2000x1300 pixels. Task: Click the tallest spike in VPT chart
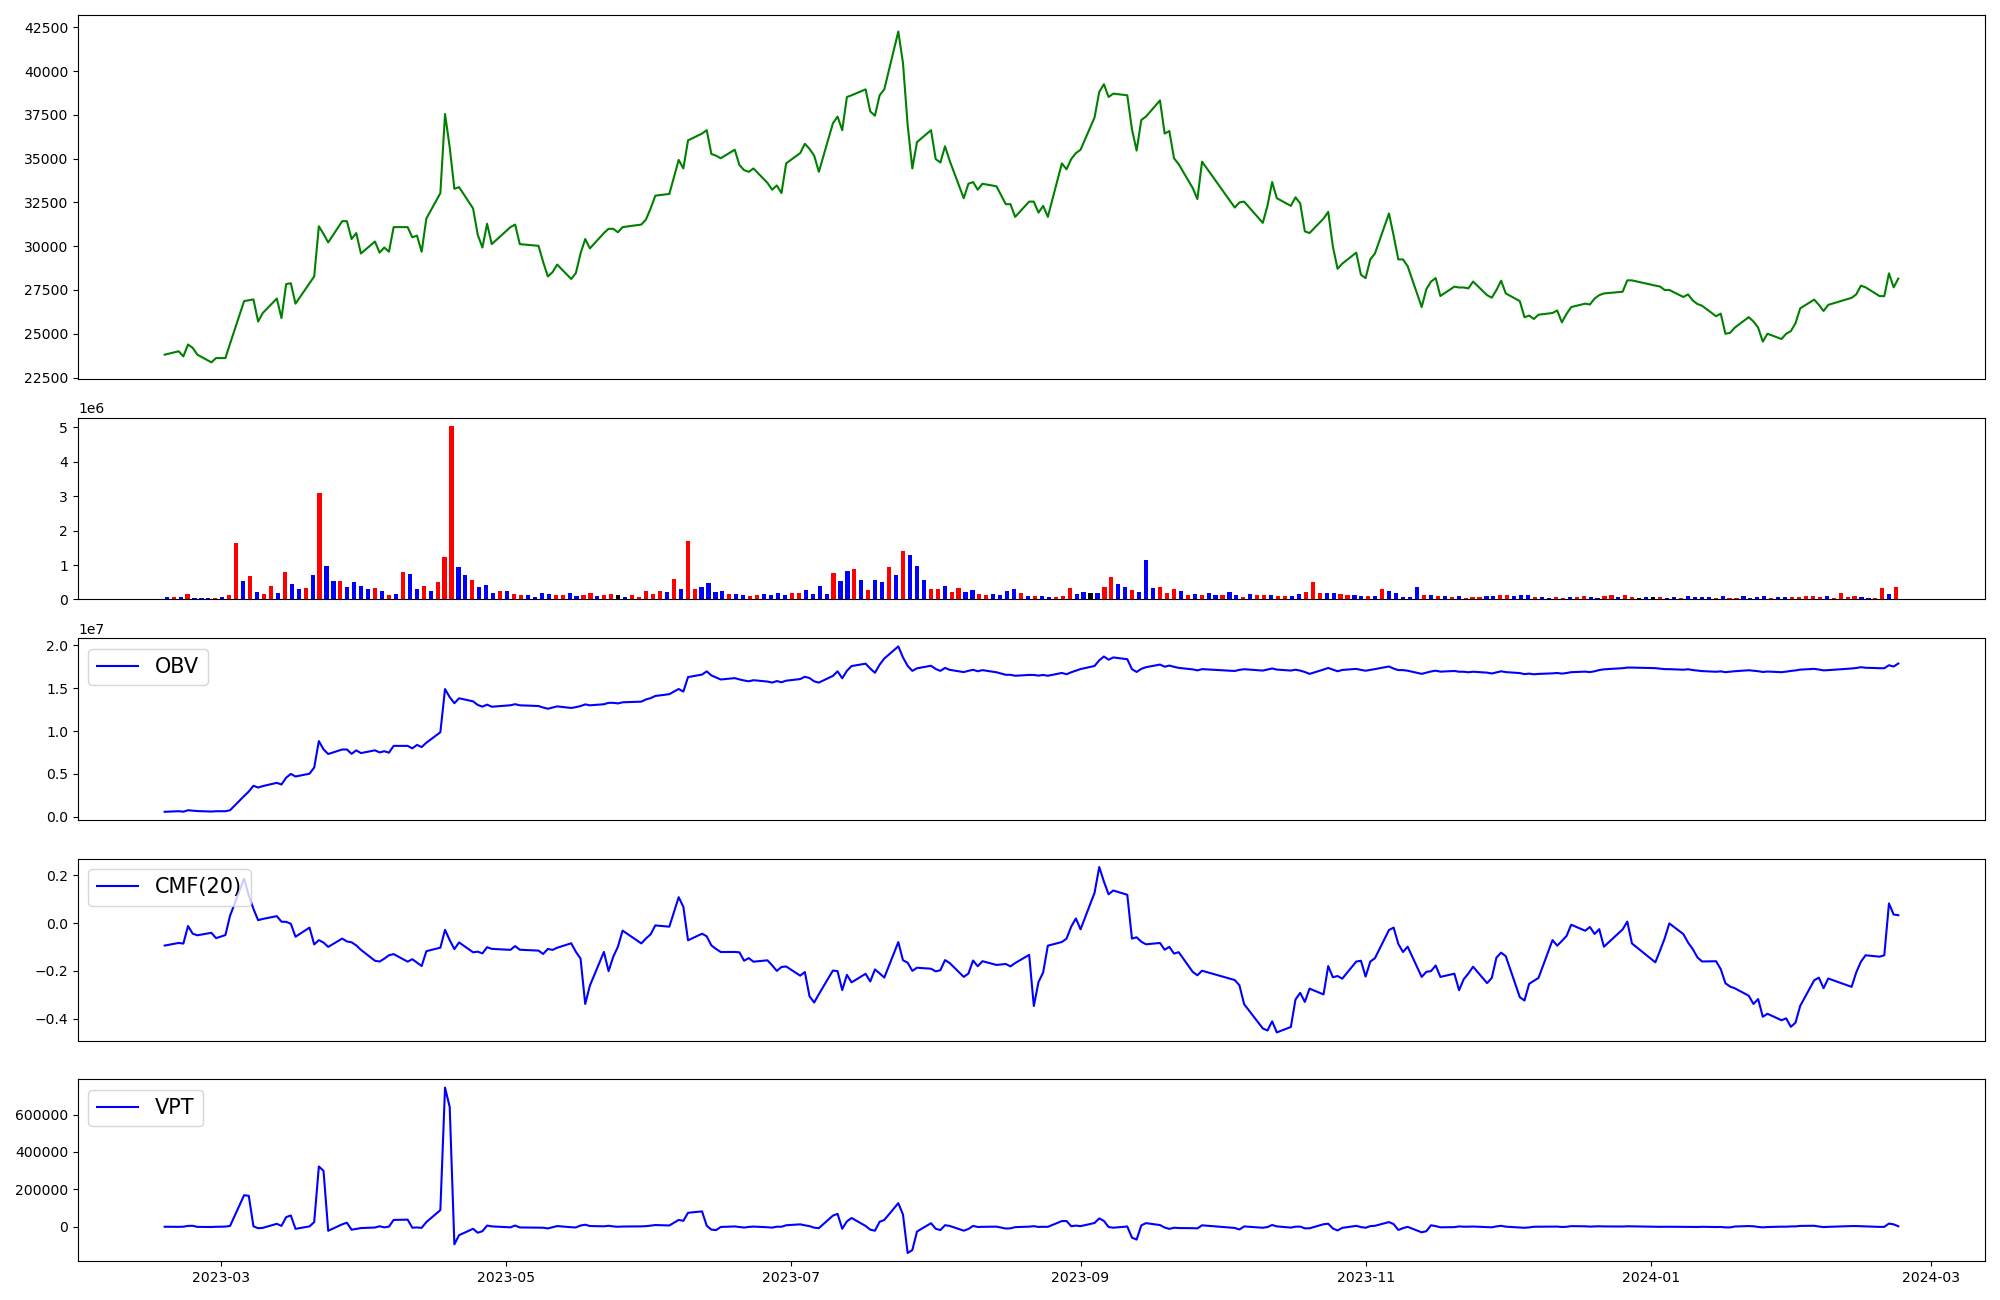pos(445,1088)
